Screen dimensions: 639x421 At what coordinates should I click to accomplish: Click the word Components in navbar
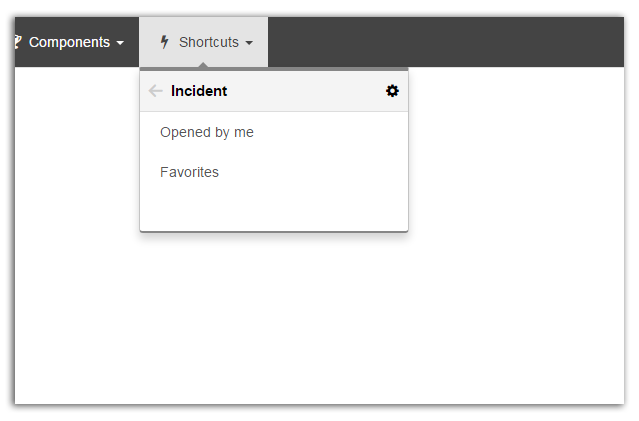pos(69,42)
